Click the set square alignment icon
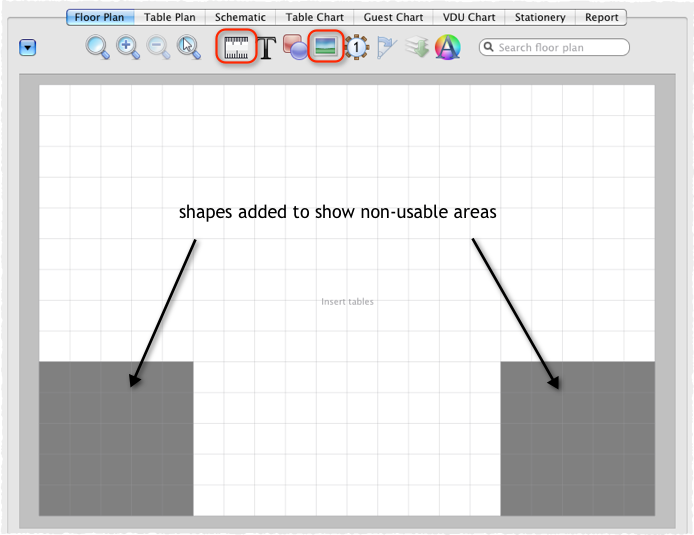 click(x=387, y=47)
